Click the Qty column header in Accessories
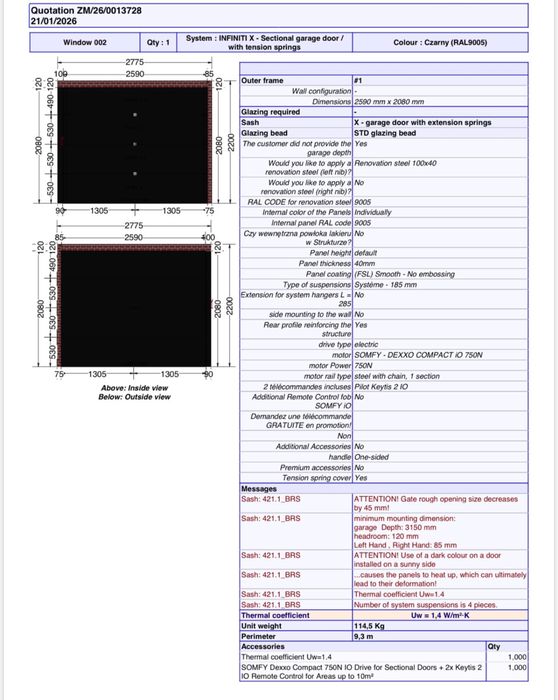This screenshot has height=700, width=558. coord(494,646)
